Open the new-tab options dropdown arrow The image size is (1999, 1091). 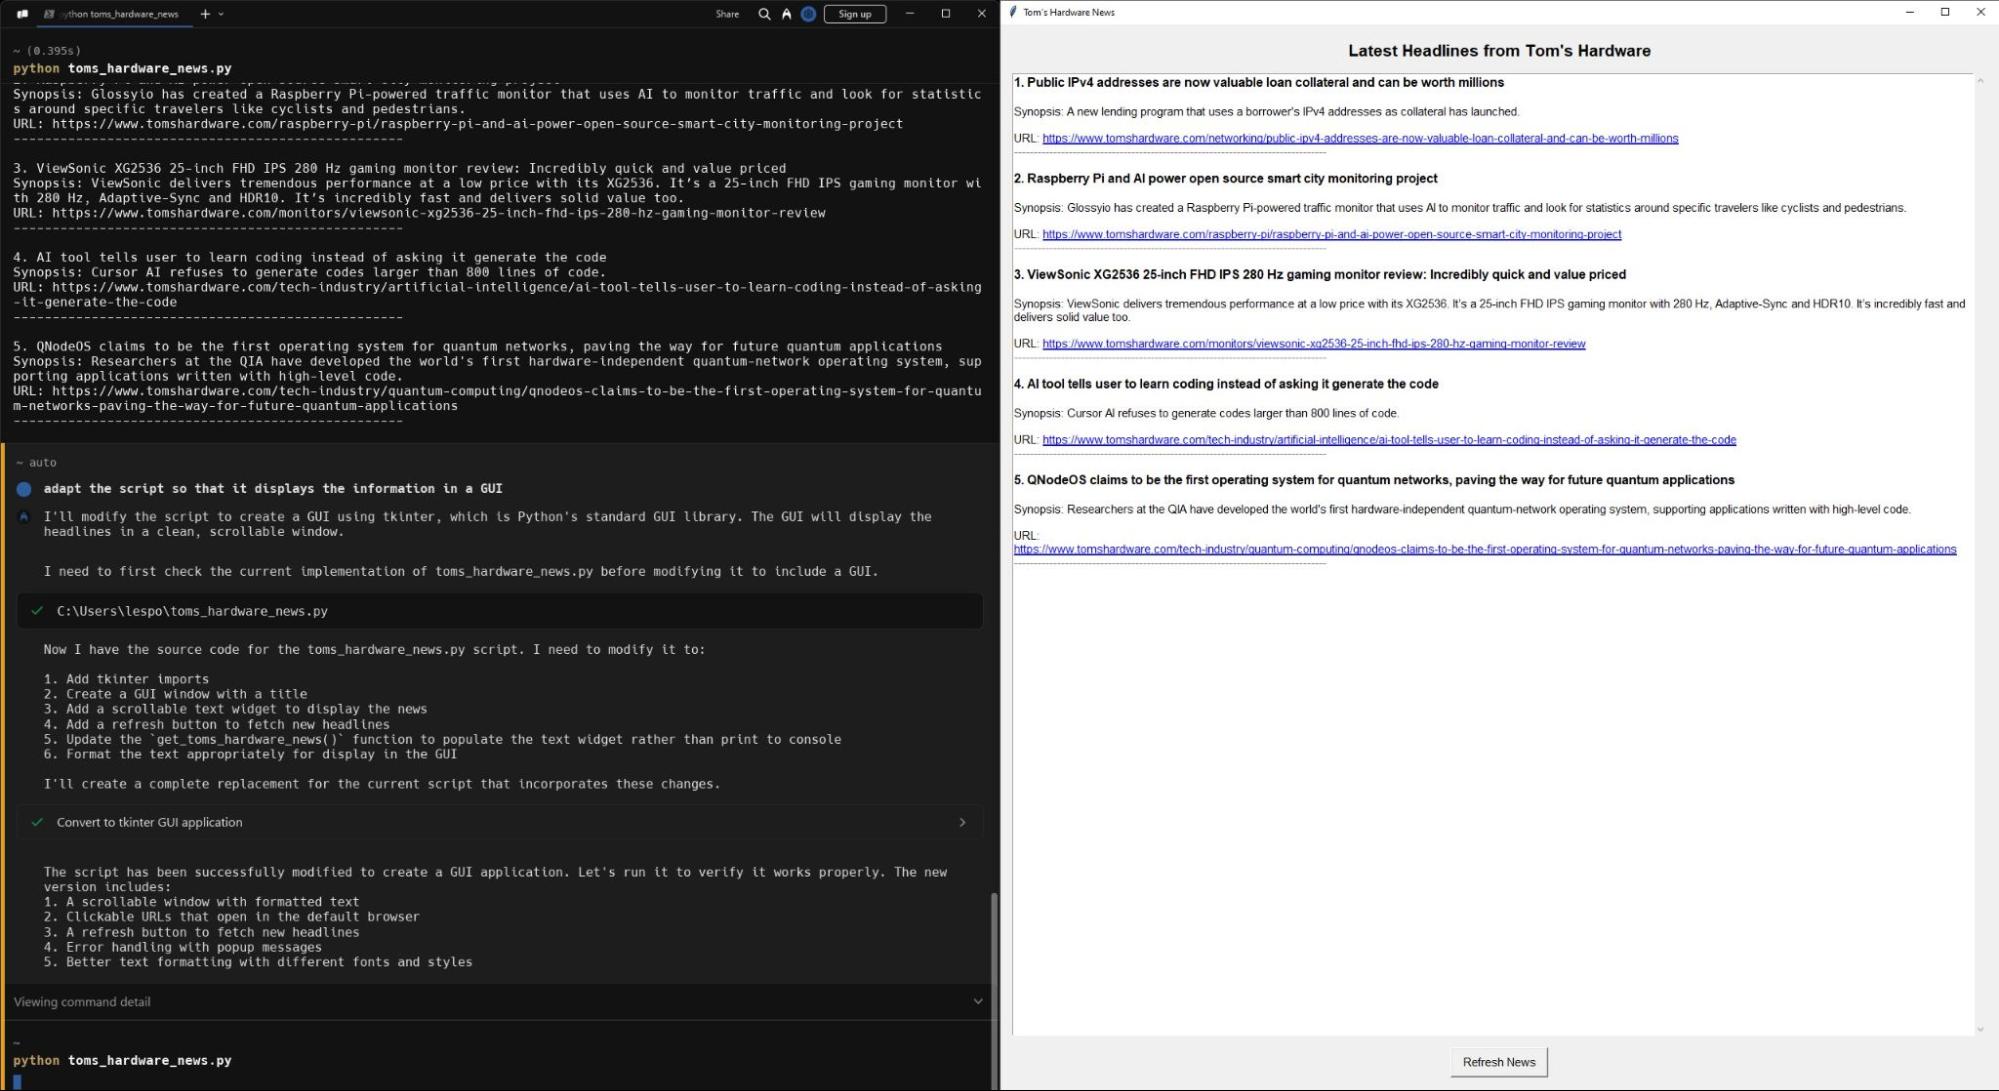[221, 14]
